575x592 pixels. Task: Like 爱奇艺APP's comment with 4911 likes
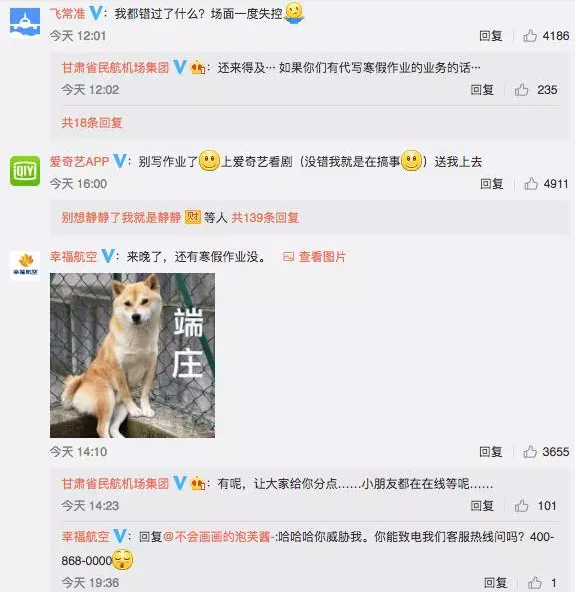tap(531, 184)
